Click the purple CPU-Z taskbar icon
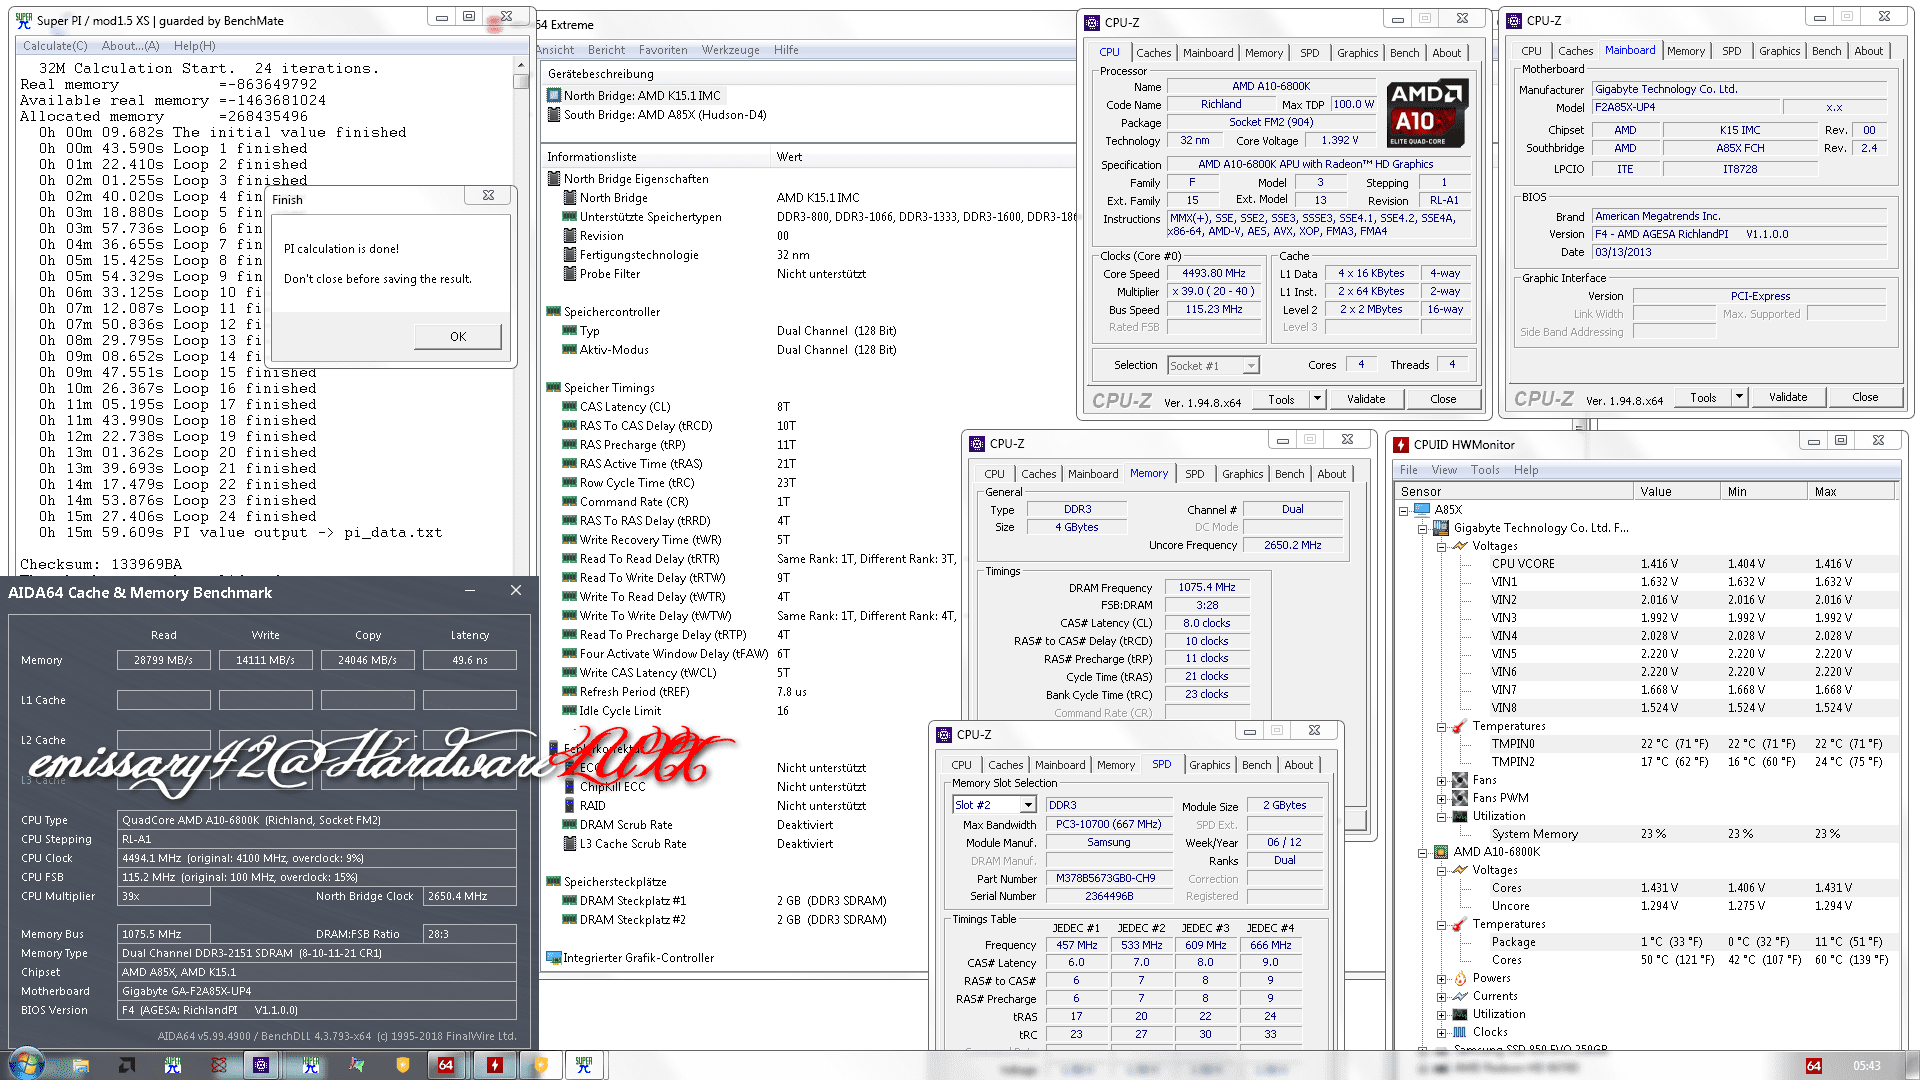This screenshot has height=1080, width=1920. pyautogui.click(x=261, y=1065)
